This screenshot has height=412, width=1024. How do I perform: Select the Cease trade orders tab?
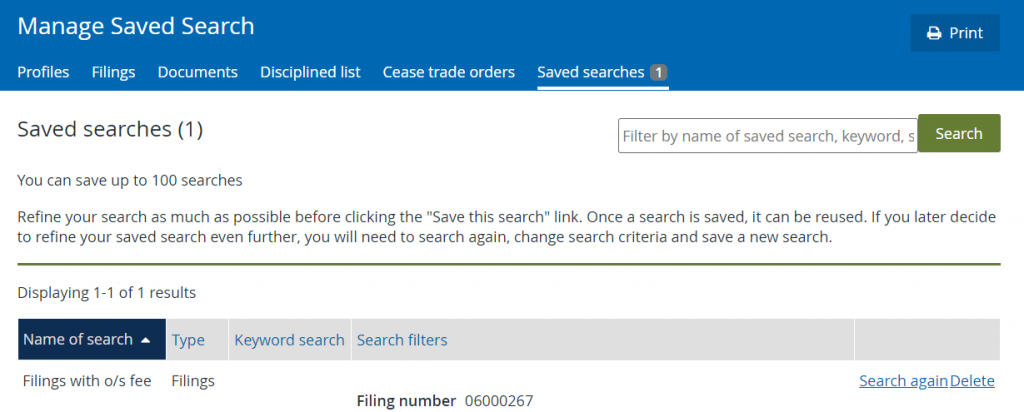point(449,72)
